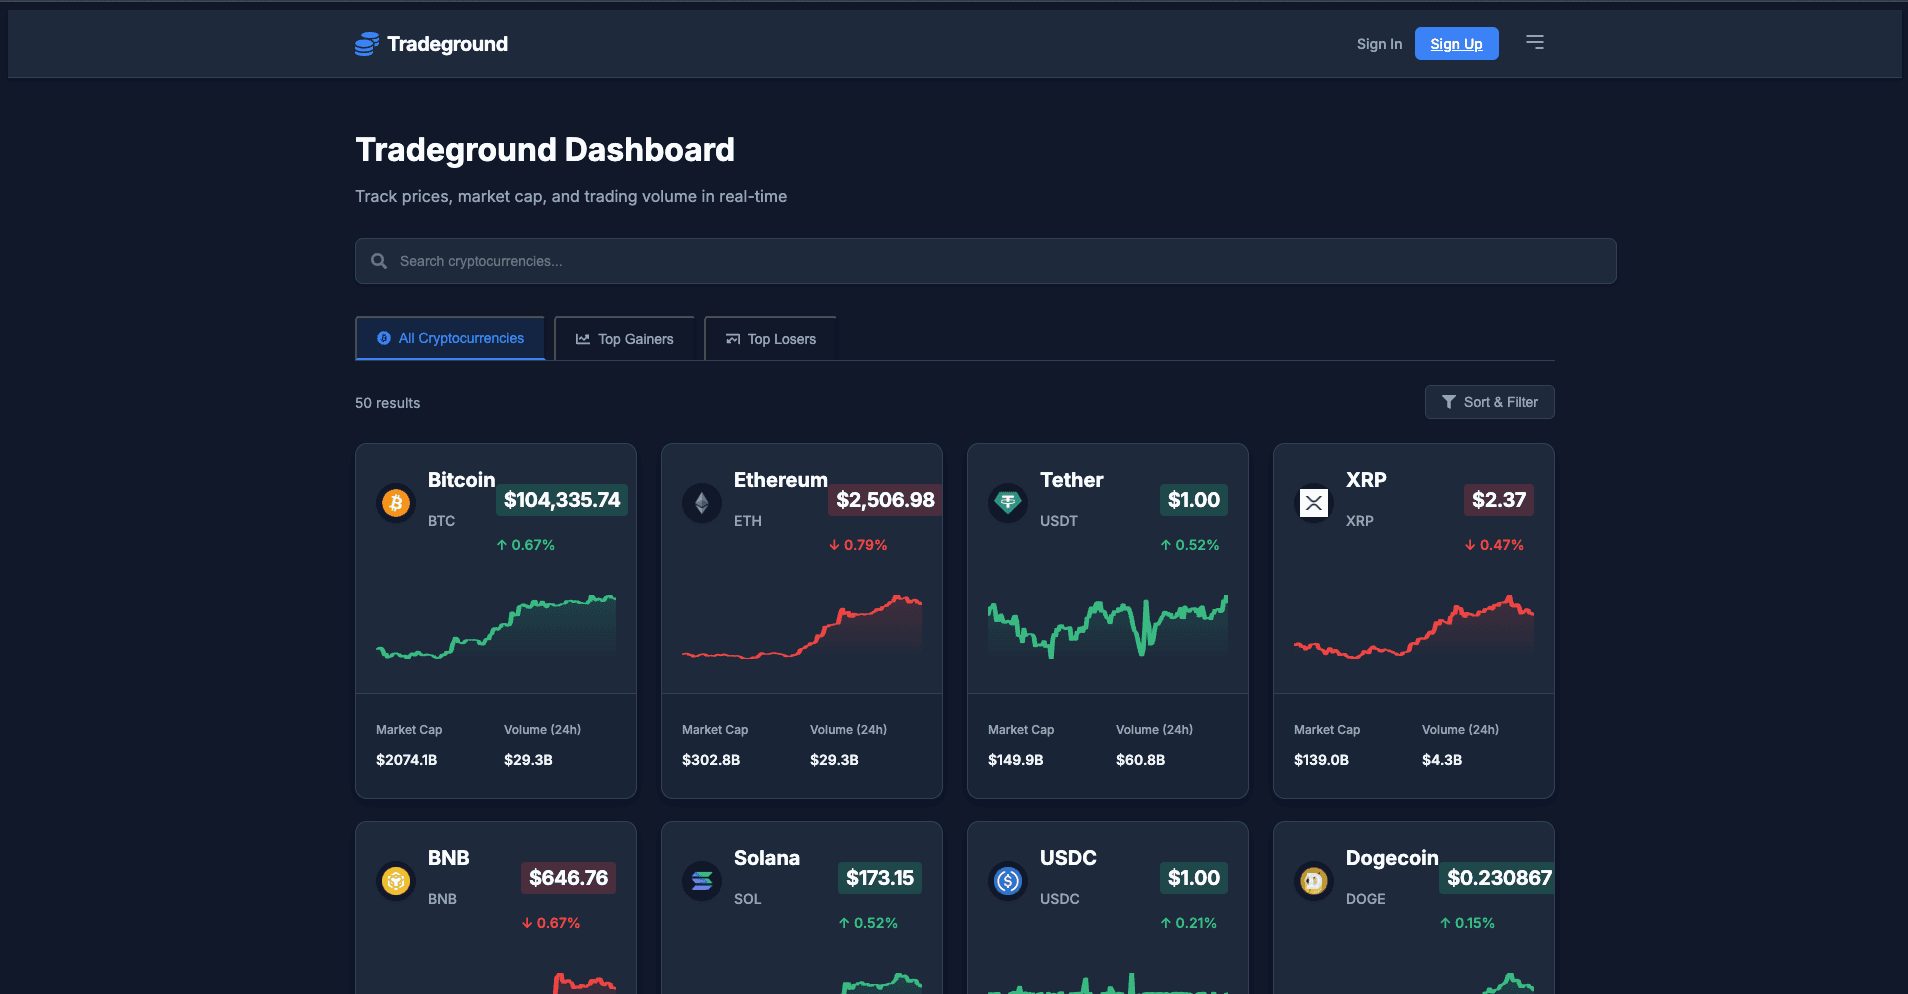Click the Dogecoin price $0.230867
Image resolution: width=1908 pixels, height=994 pixels.
click(1499, 878)
